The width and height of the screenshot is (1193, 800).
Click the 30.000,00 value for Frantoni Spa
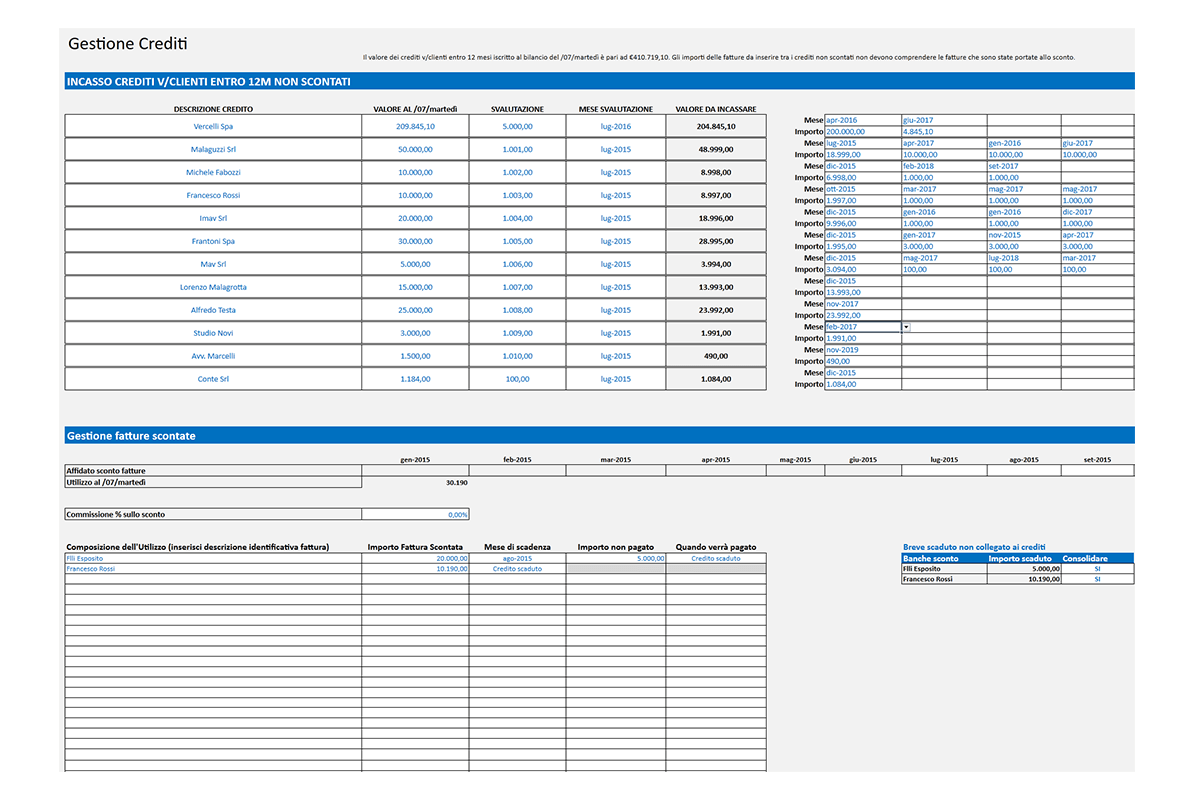[415, 241]
